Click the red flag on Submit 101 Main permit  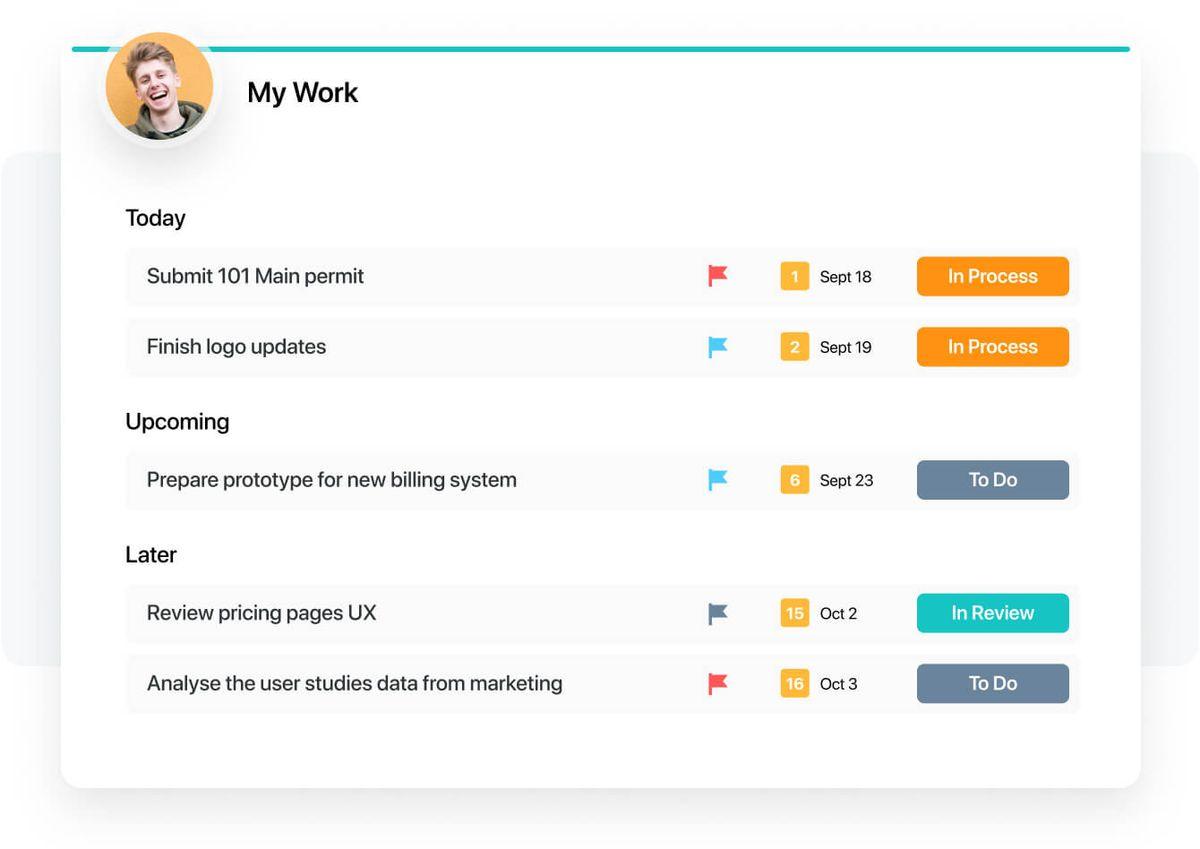pos(718,276)
